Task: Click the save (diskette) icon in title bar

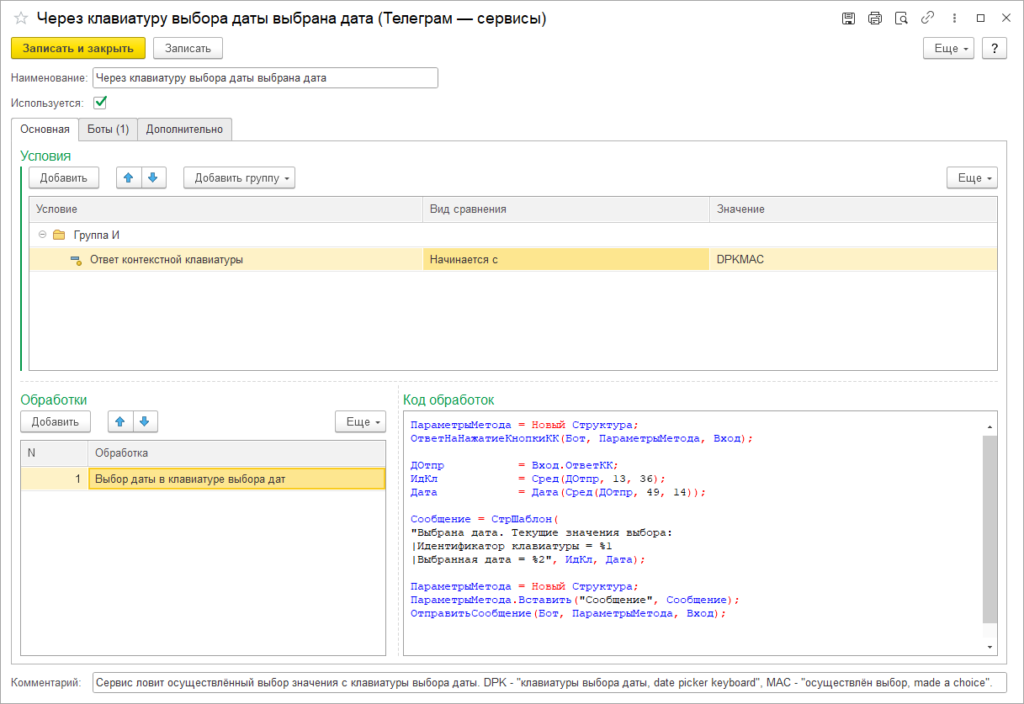Action: 848,18
